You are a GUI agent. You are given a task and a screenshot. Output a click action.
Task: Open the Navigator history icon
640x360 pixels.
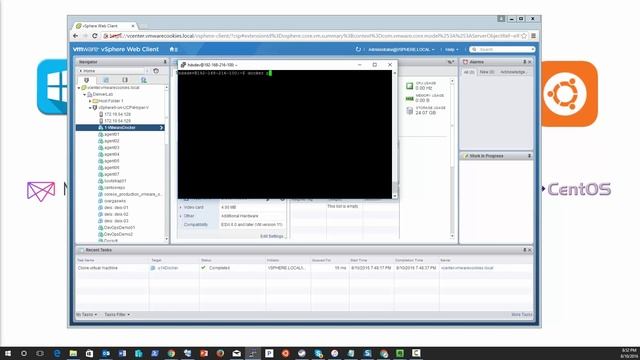(x=156, y=71)
